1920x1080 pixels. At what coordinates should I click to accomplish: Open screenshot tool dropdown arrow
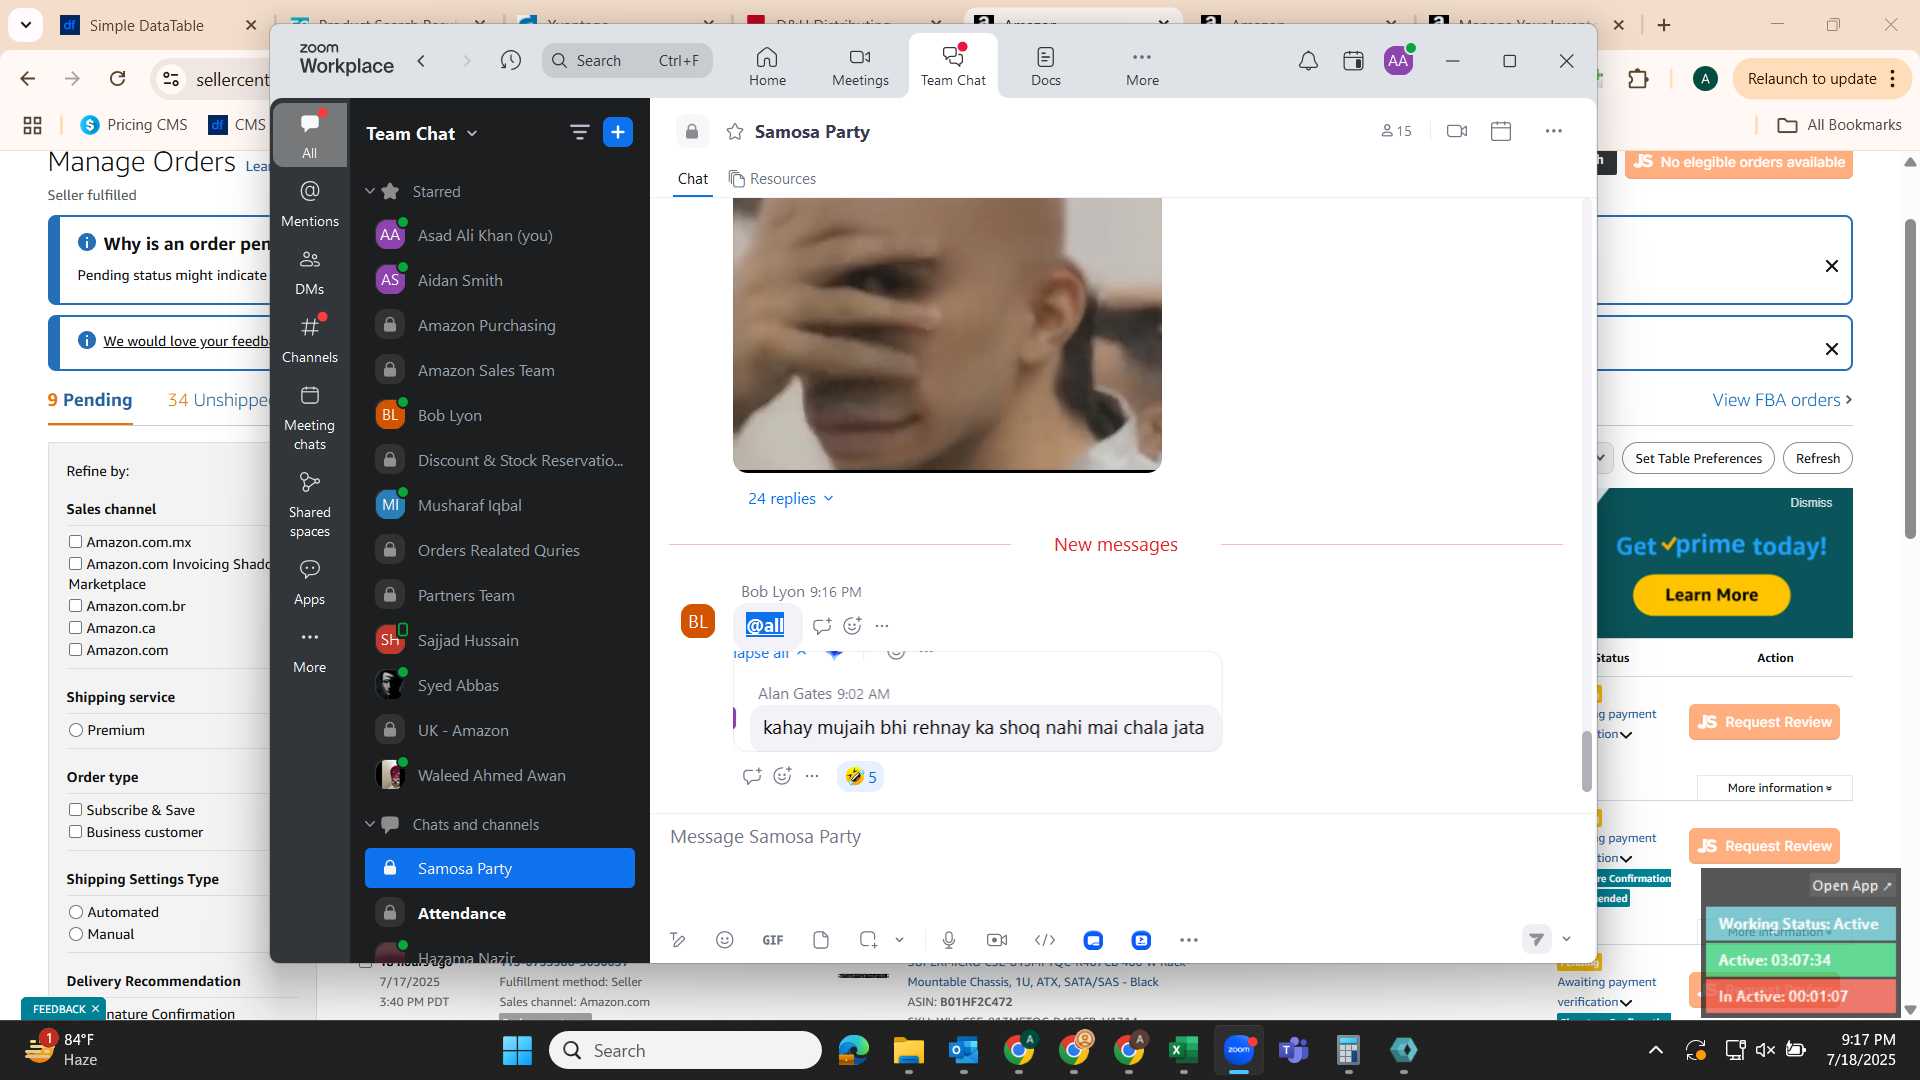pos(899,940)
